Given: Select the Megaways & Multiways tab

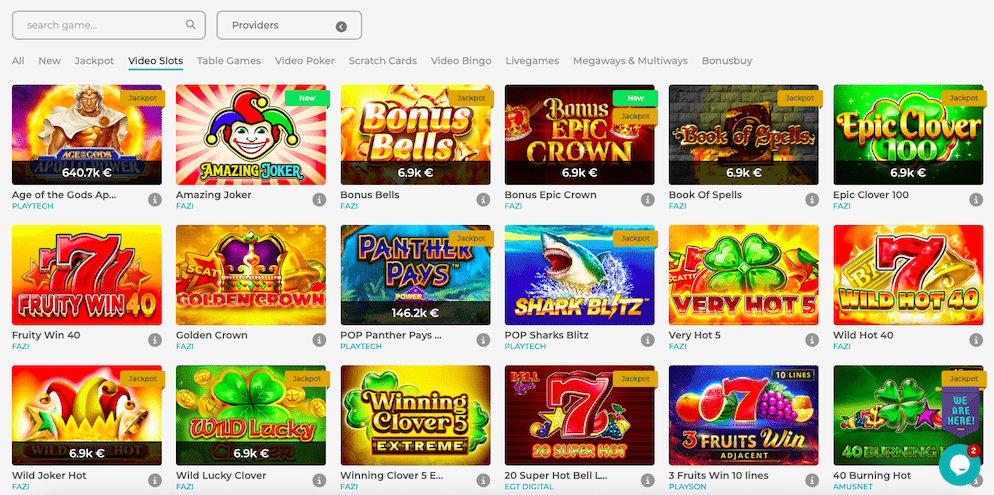Looking at the screenshot, I should pyautogui.click(x=630, y=61).
